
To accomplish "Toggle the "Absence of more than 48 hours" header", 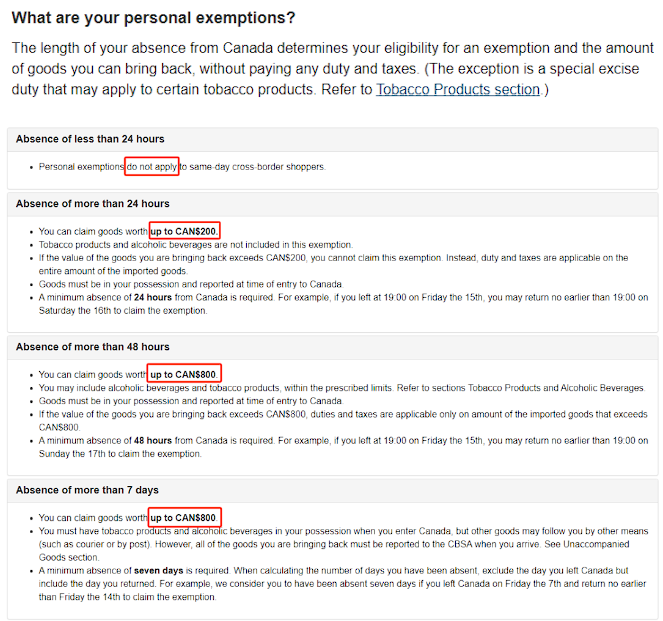I will coord(93,347).
